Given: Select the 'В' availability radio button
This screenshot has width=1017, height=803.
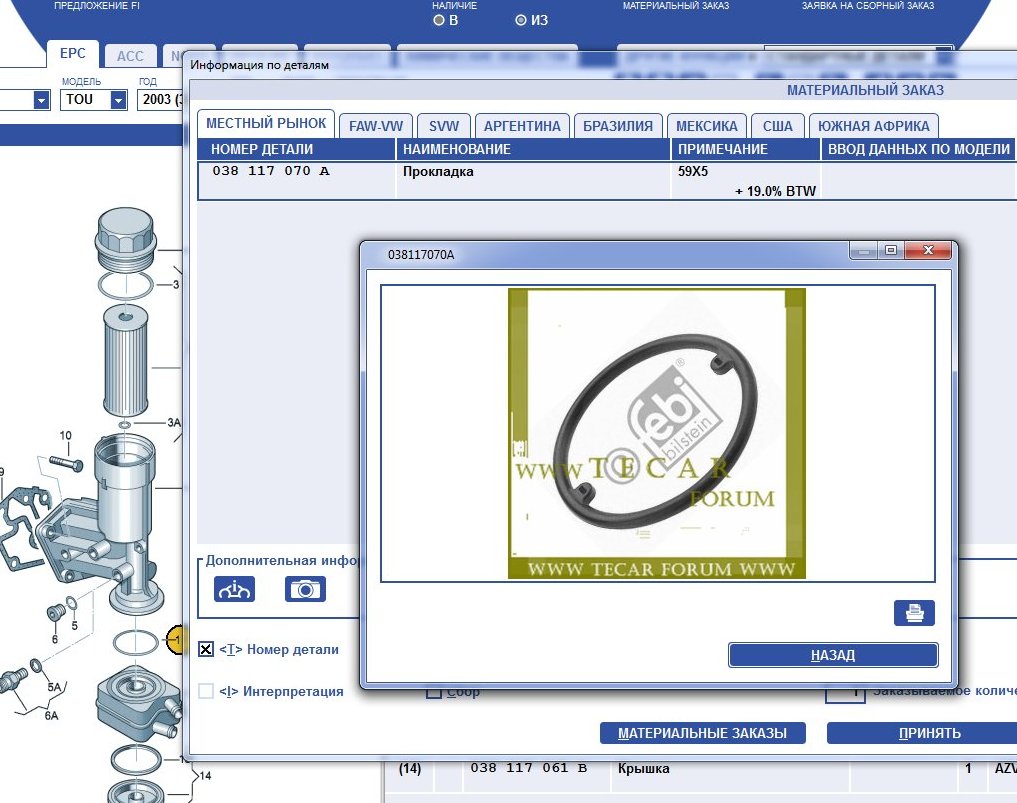Looking at the screenshot, I should (438, 20).
